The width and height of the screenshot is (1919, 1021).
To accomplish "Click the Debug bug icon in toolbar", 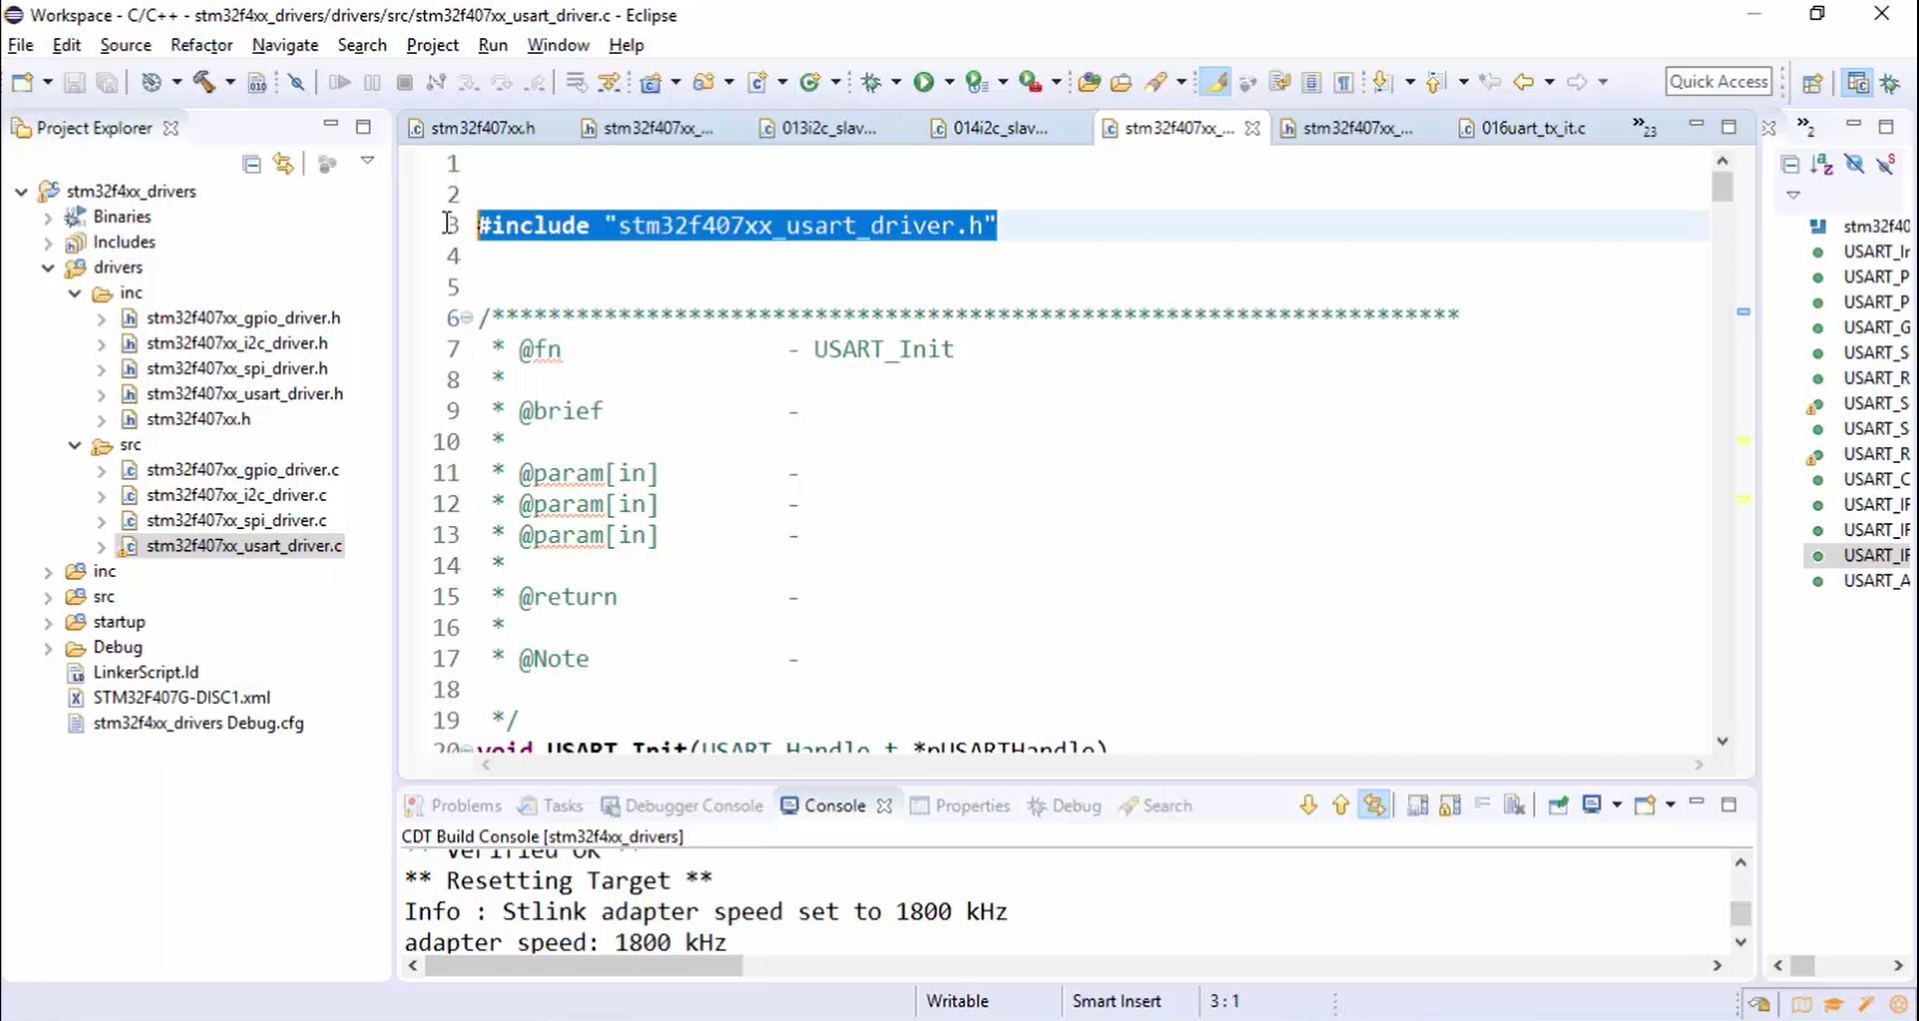I will pyautogui.click(x=871, y=82).
